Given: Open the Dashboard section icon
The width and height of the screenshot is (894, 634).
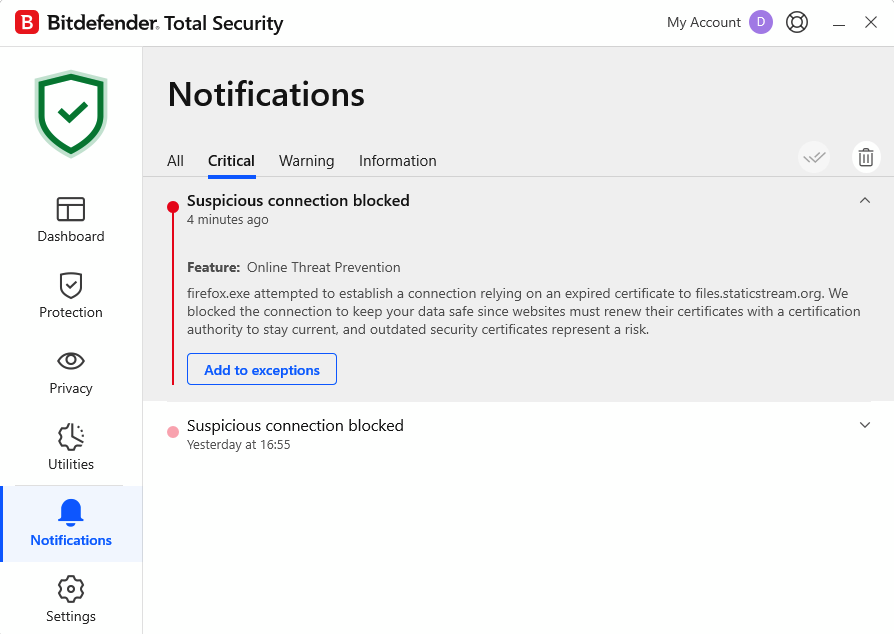Looking at the screenshot, I should click(70, 209).
